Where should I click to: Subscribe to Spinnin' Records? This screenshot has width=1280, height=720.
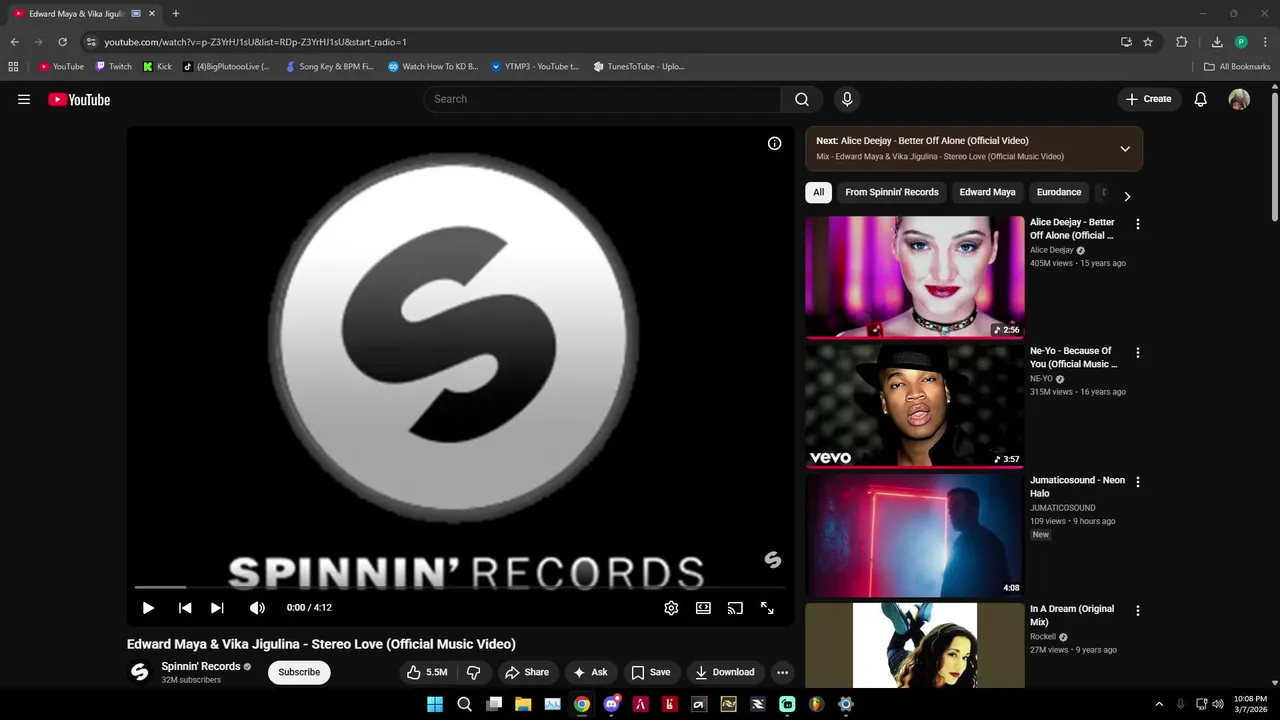tap(299, 672)
